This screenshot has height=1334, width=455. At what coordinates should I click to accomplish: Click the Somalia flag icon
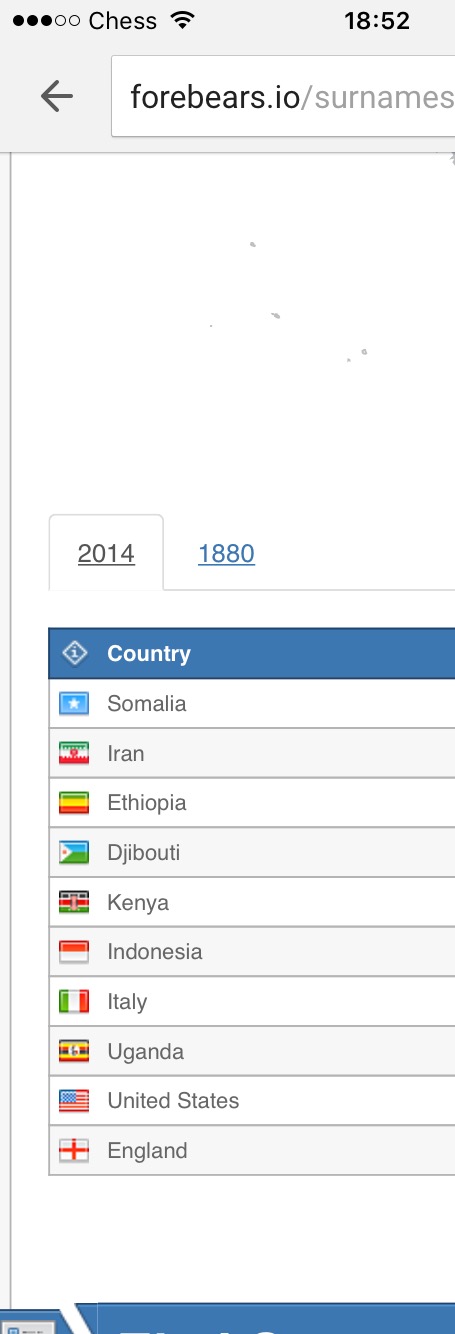pos(75,704)
